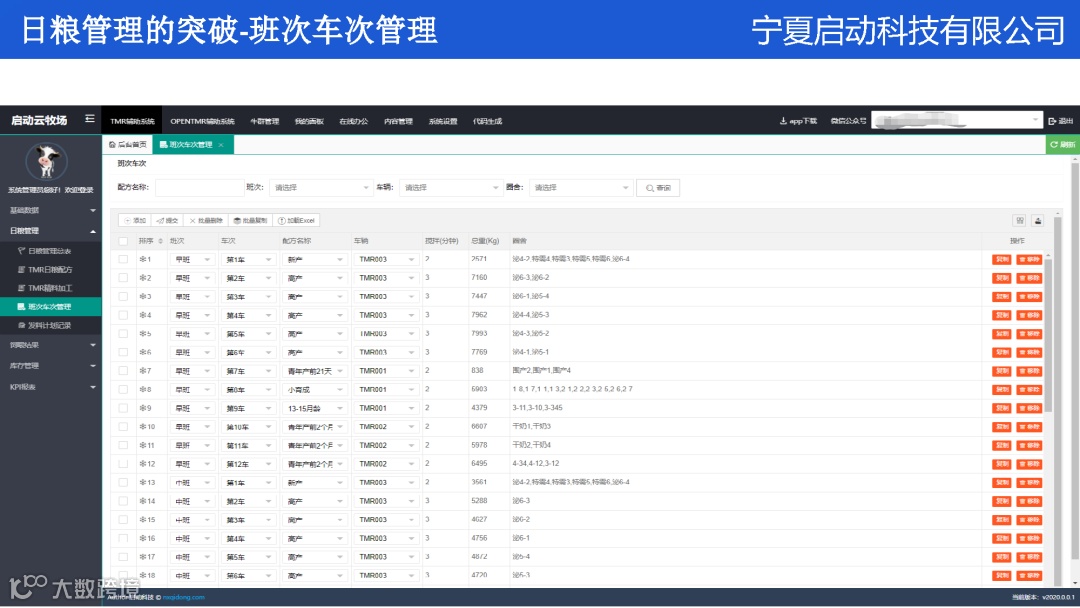Viewport: 1080px width, 608px height.
Task: Click the green 刷新 refresh button
Action: coord(1063,145)
